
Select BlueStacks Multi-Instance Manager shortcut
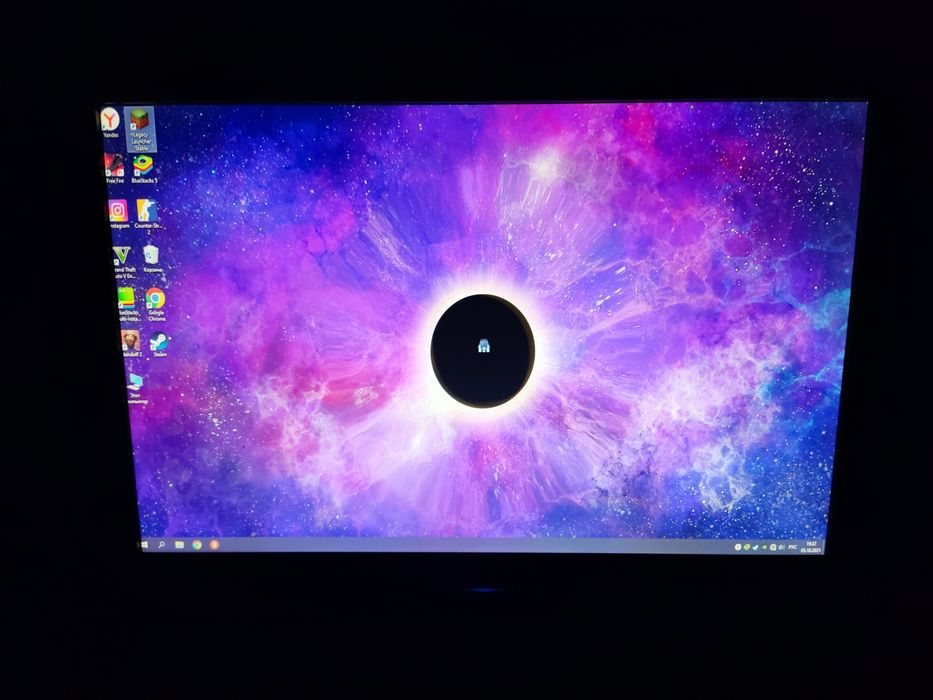[127, 305]
